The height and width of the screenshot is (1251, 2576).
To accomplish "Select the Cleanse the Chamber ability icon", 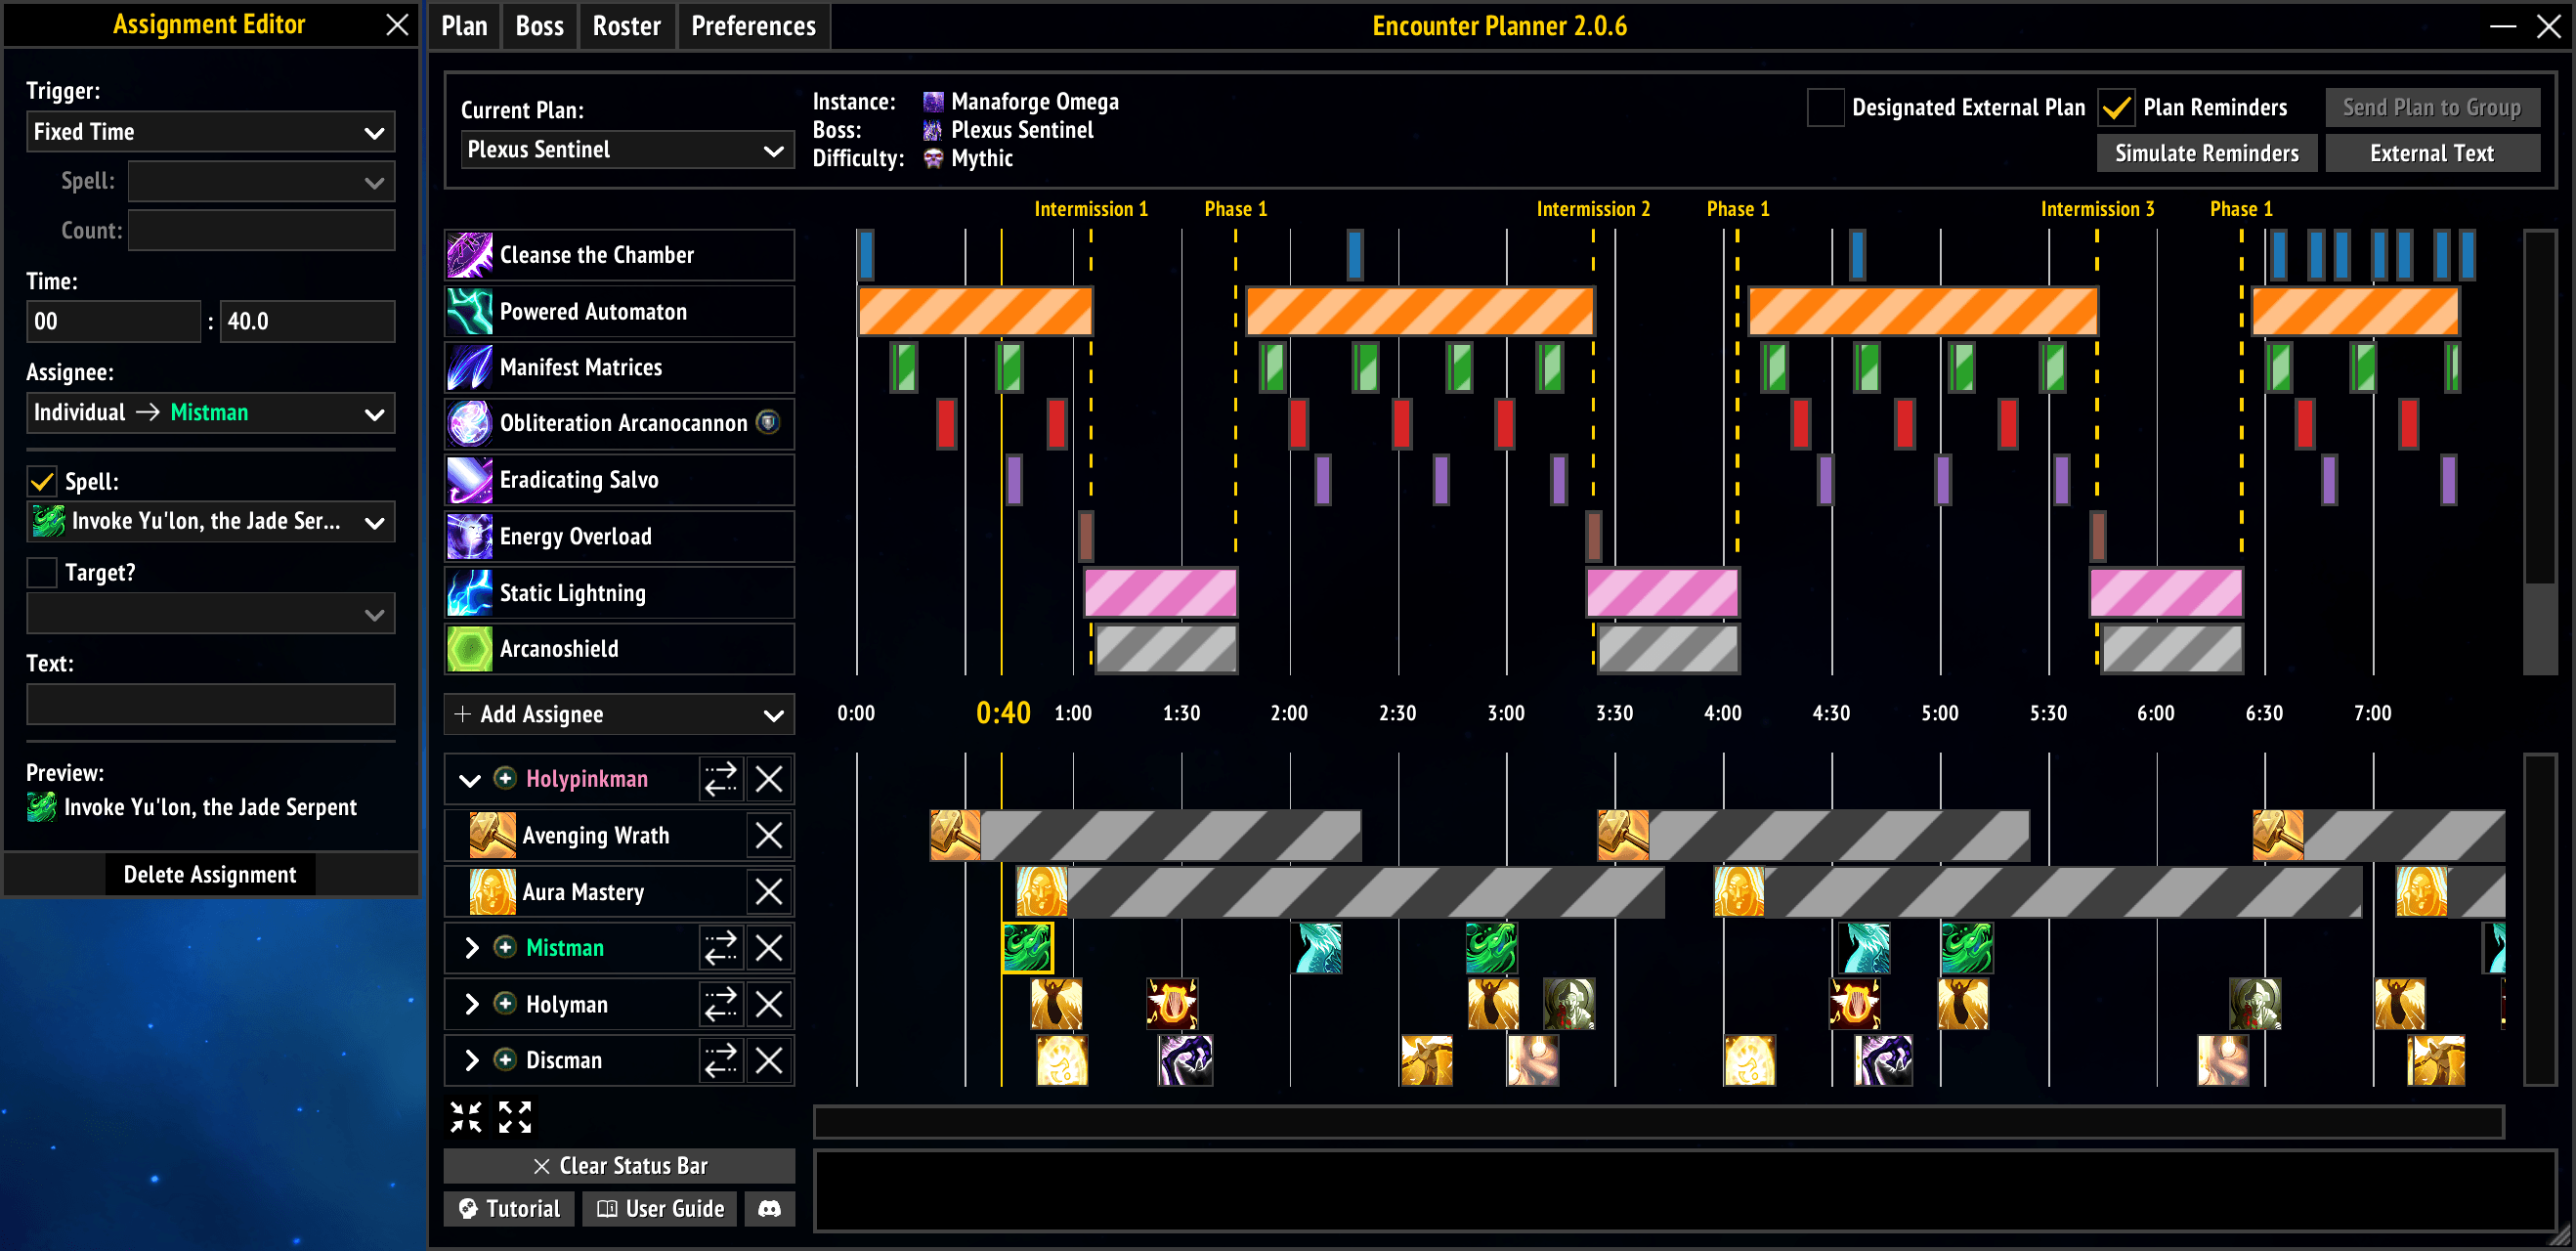I will coord(470,255).
